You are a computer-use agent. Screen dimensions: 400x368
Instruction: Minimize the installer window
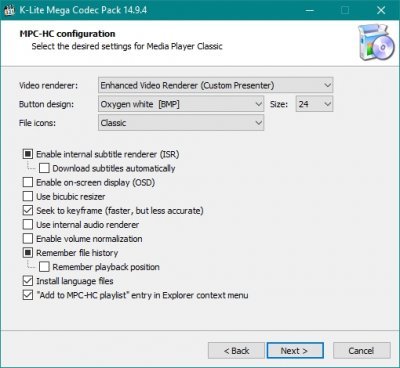click(x=309, y=10)
